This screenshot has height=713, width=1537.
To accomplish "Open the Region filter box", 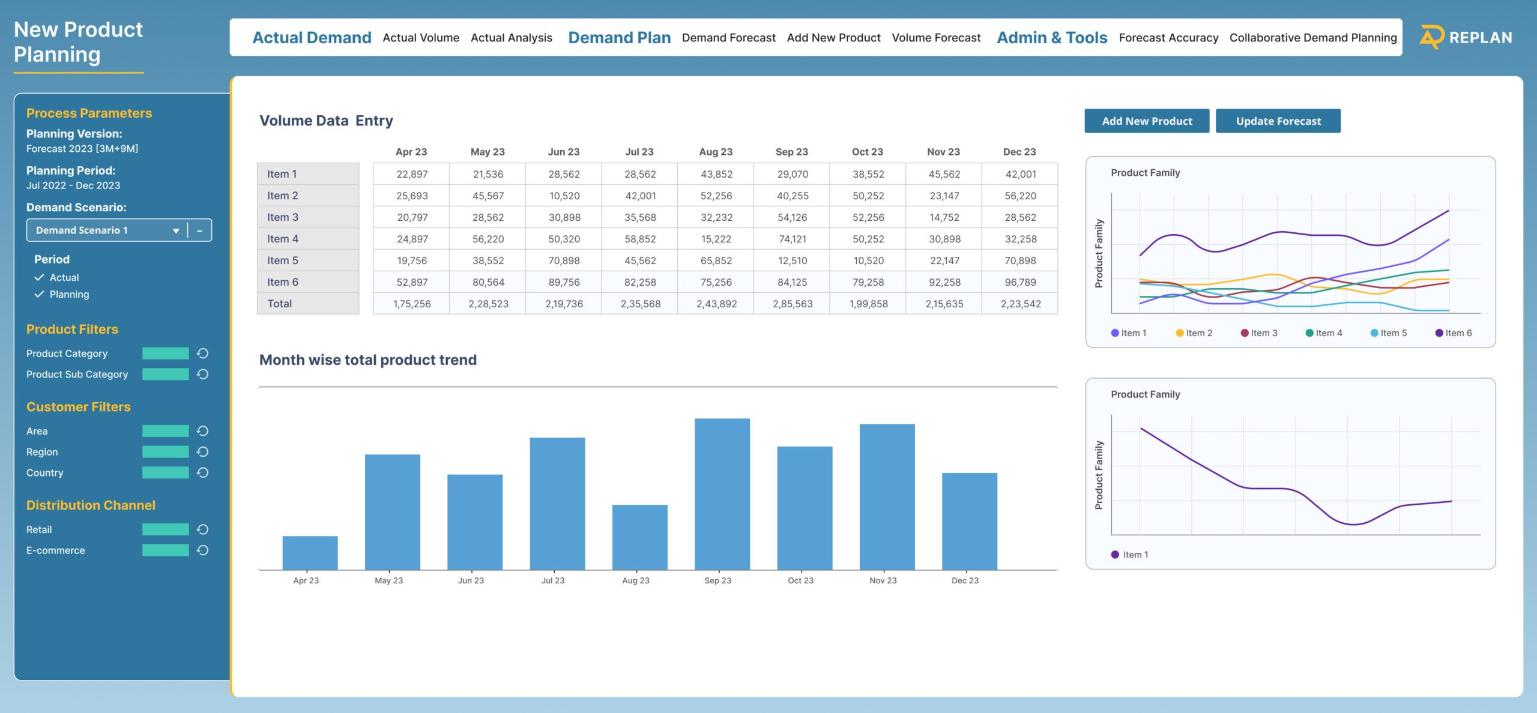I will [165, 452].
